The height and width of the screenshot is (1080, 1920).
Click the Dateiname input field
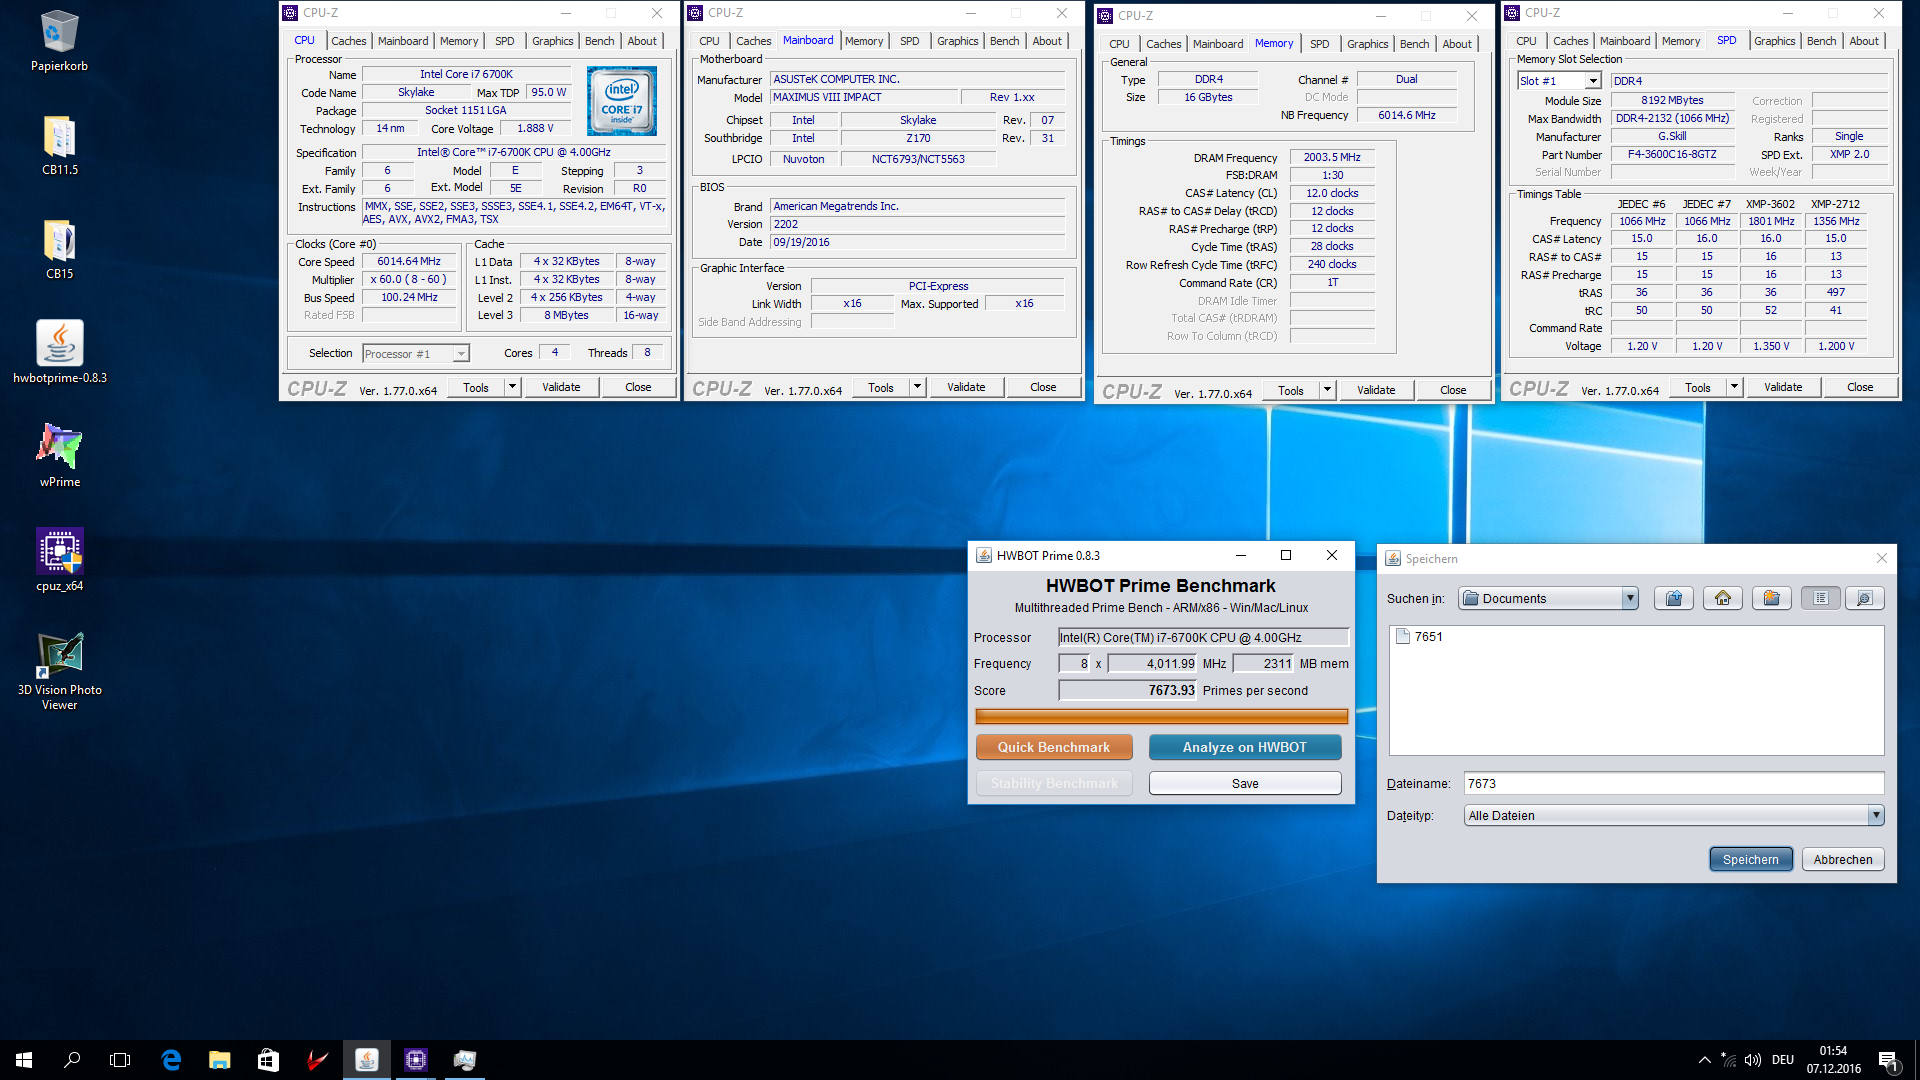(x=1674, y=783)
